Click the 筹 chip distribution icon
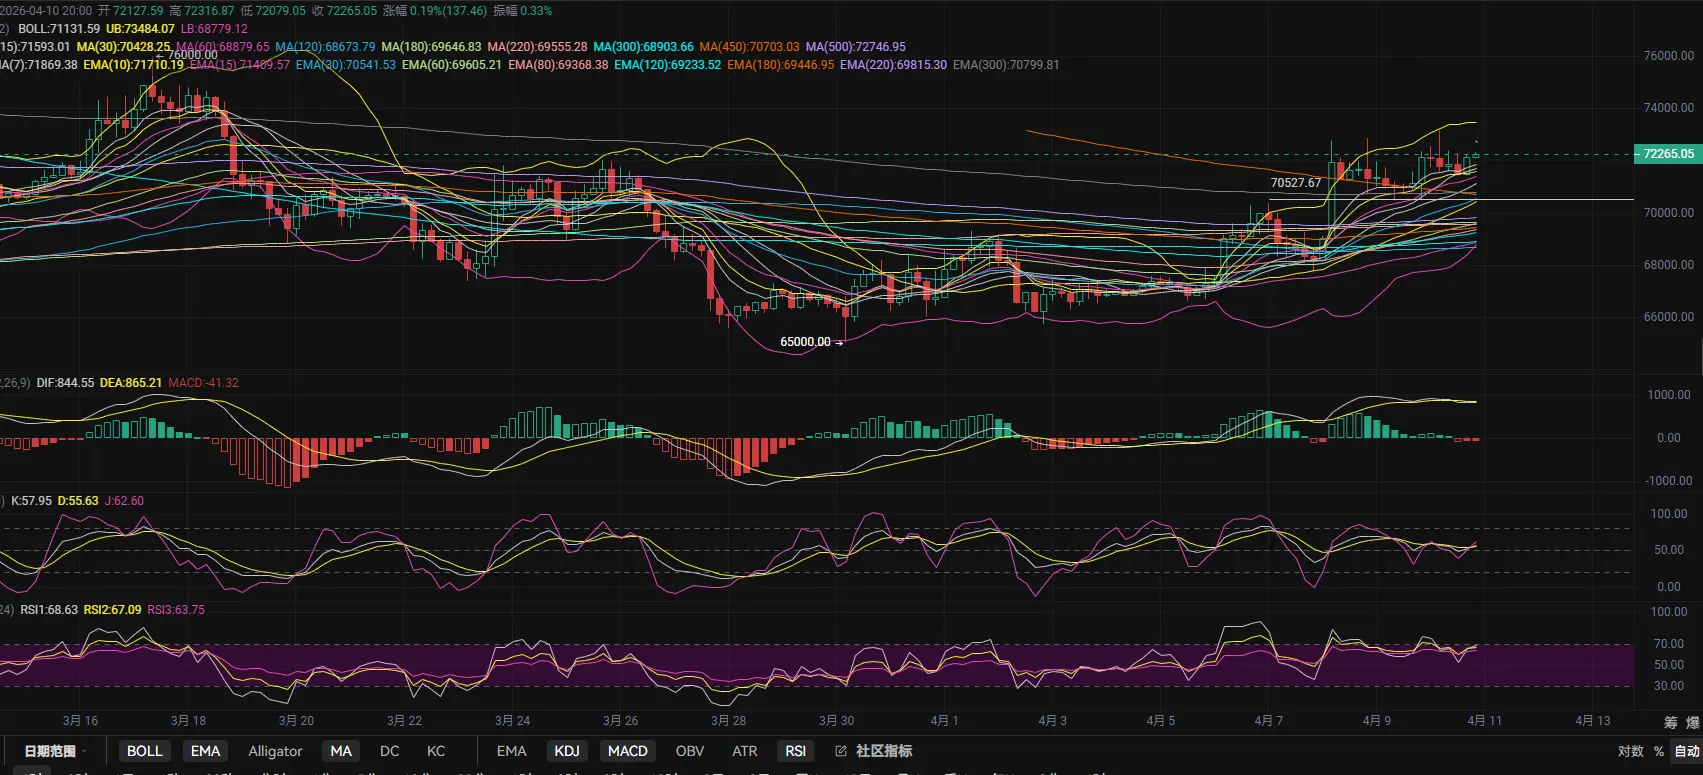This screenshot has width=1703, height=775. (x=1671, y=722)
